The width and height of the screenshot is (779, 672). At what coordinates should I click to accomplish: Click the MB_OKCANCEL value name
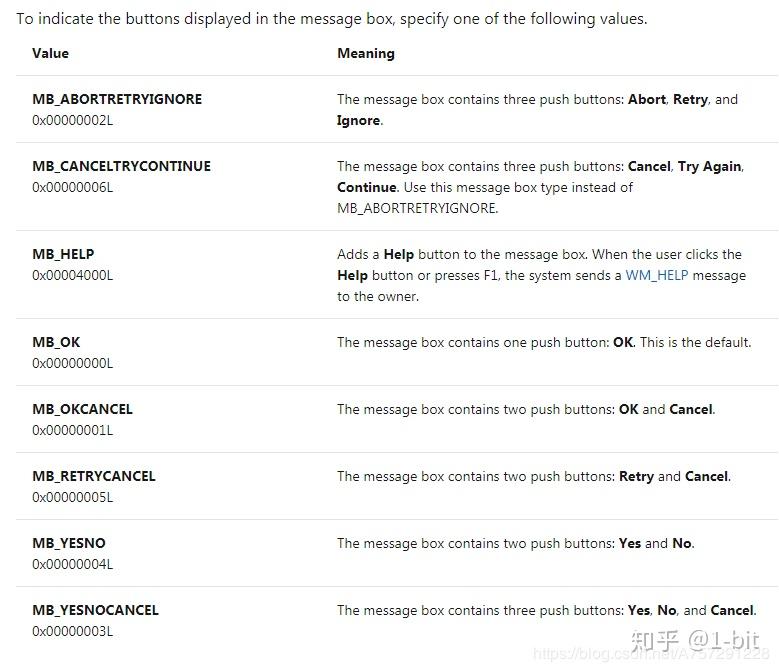click(x=82, y=409)
